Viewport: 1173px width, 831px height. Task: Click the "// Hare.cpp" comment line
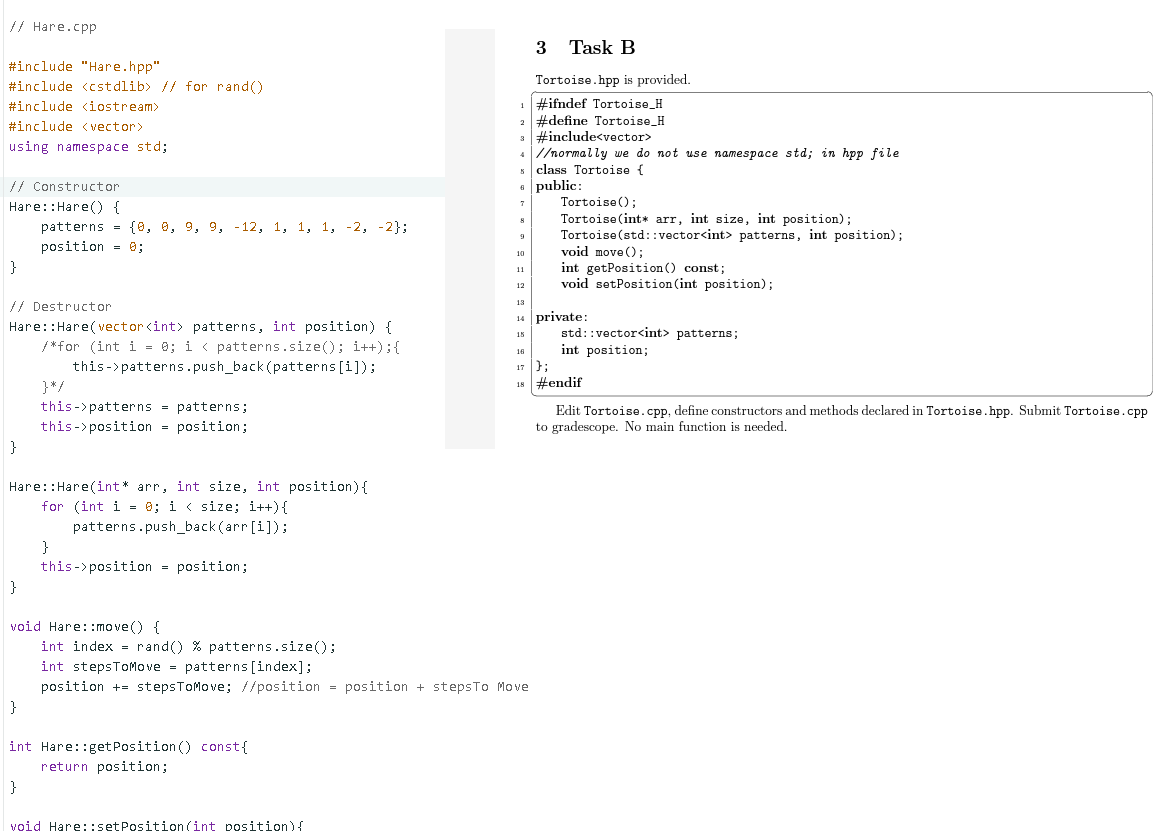[x=52, y=26]
